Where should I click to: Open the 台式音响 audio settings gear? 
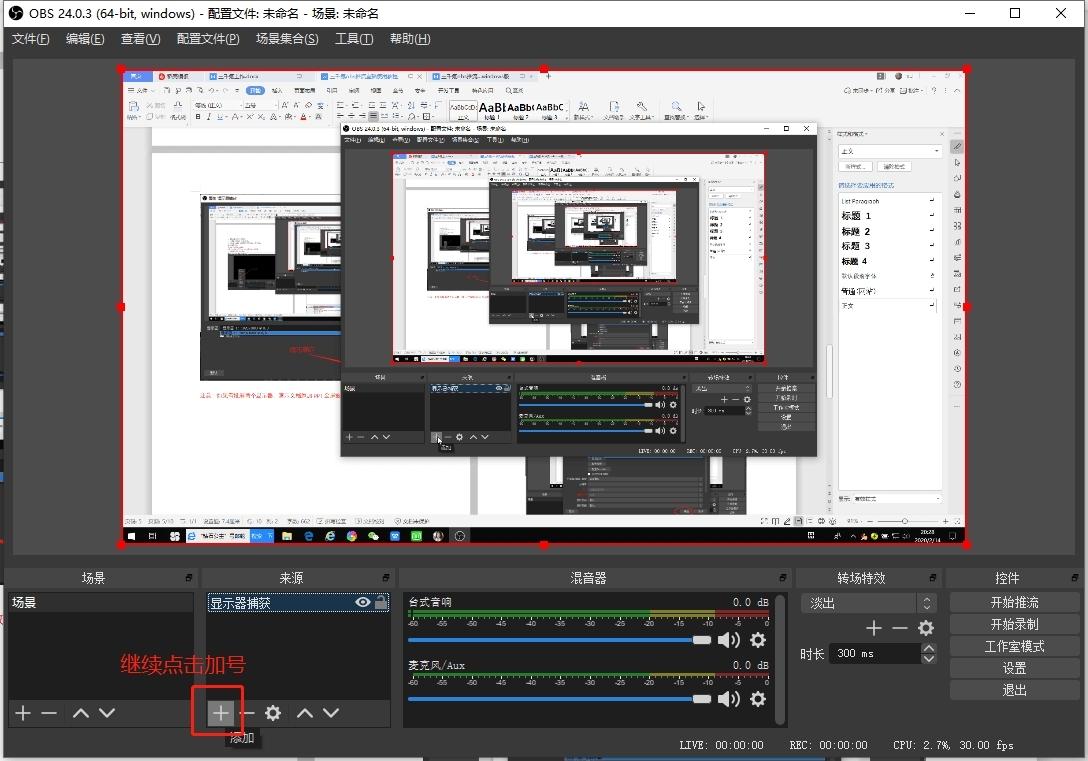[758, 640]
